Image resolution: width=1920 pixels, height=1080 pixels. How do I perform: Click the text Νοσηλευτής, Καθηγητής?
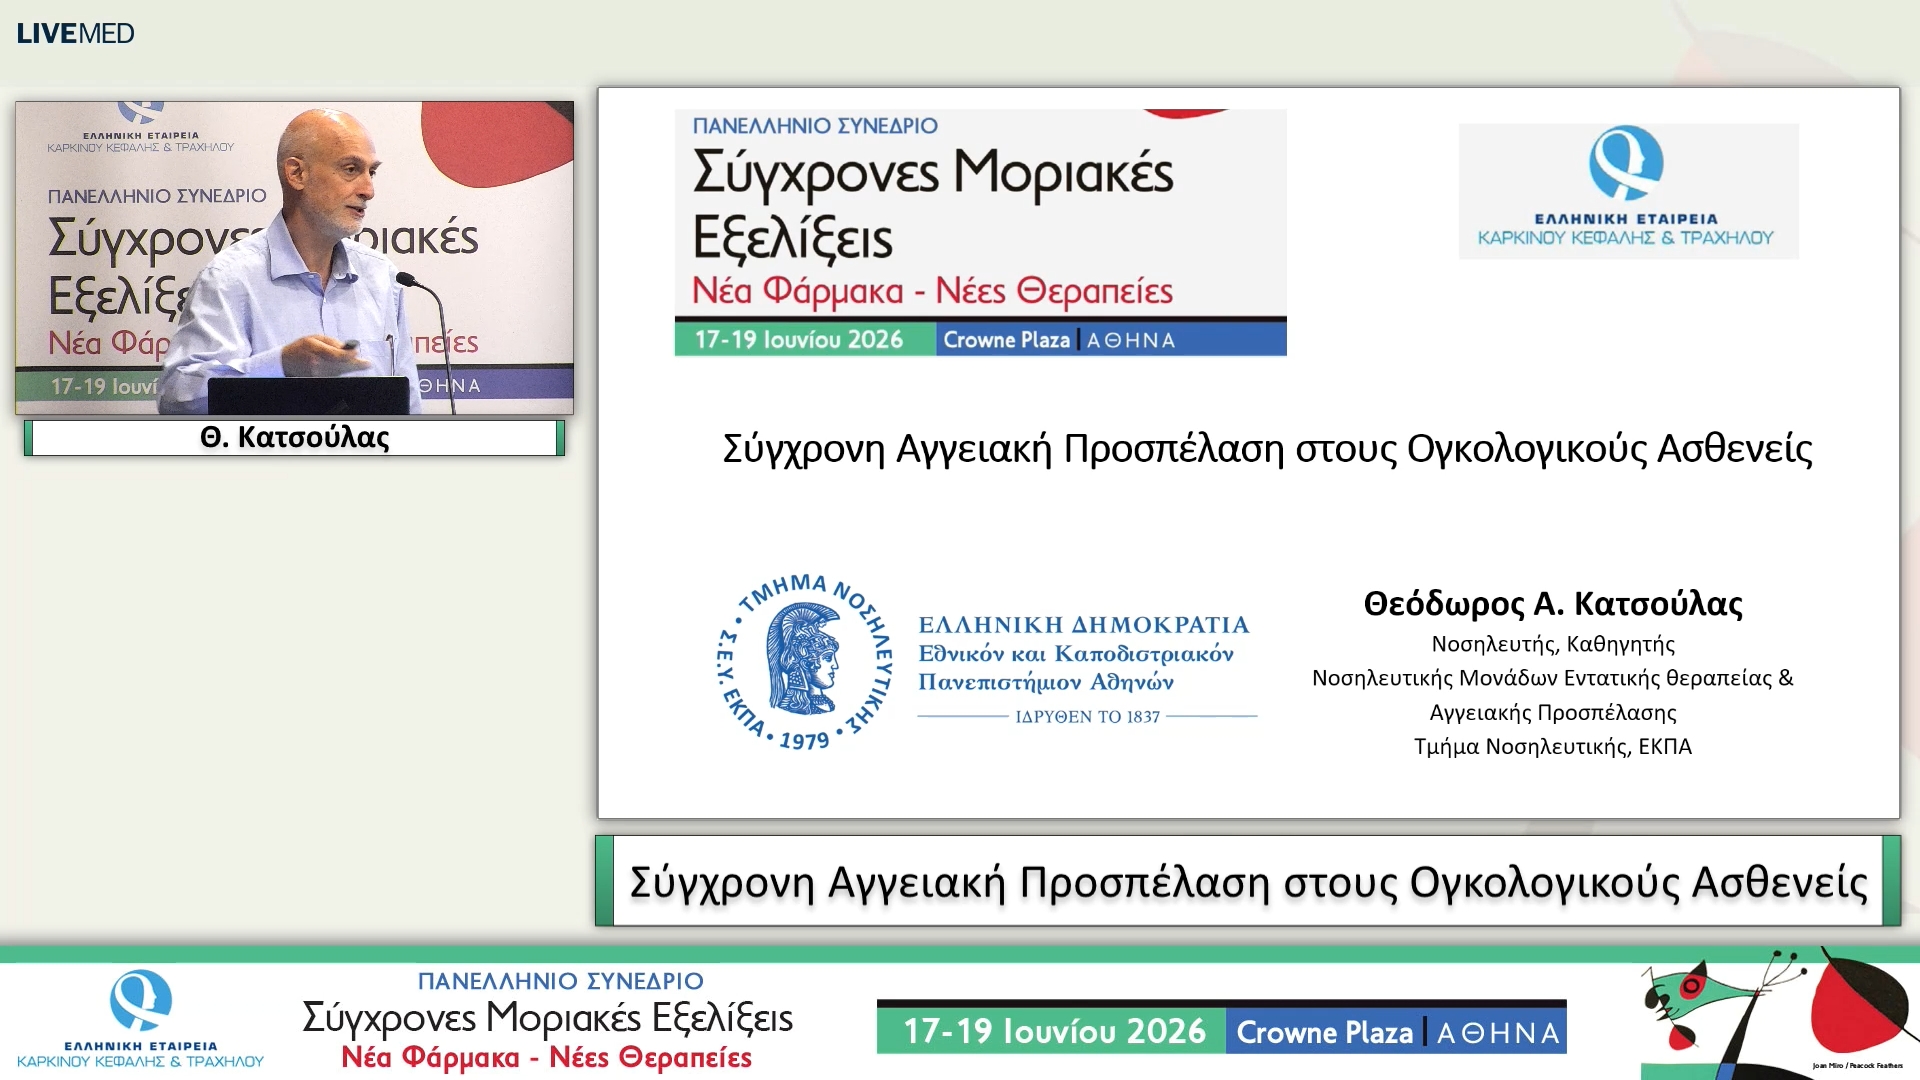click(x=1553, y=644)
